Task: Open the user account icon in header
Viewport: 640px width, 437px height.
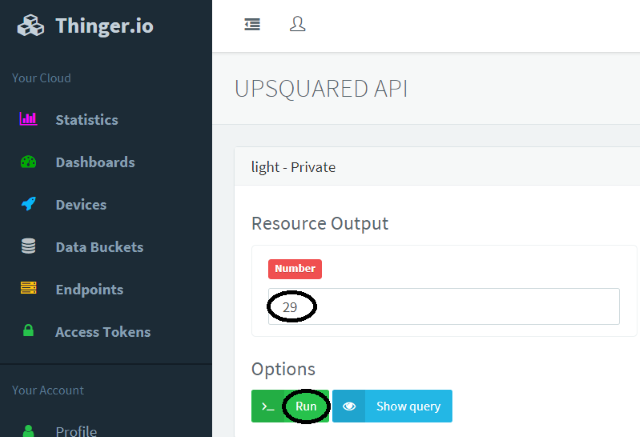Action: click(298, 24)
